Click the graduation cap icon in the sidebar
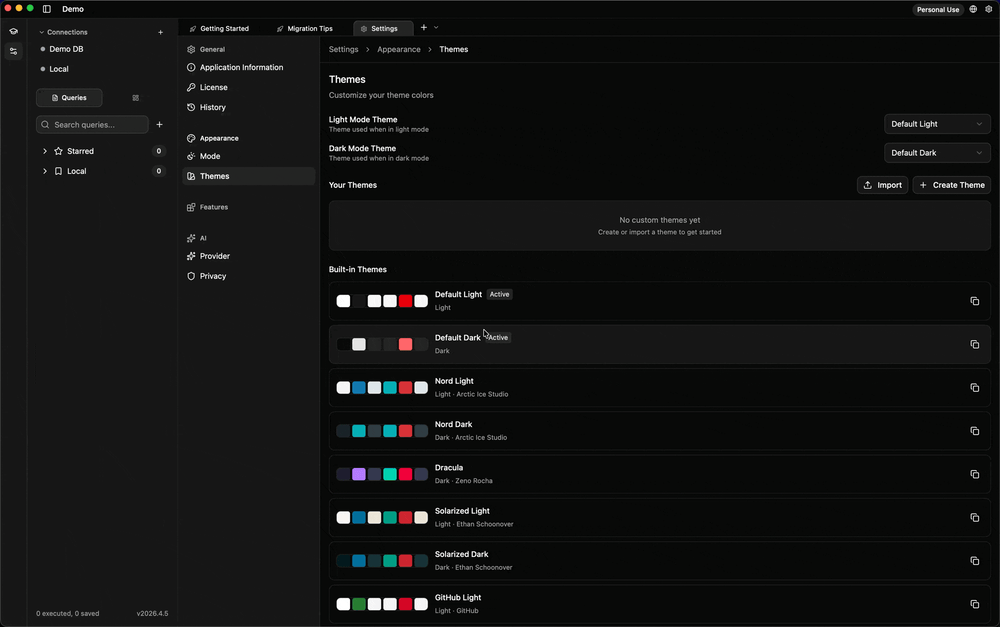1000x627 pixels. pos(13,31)
